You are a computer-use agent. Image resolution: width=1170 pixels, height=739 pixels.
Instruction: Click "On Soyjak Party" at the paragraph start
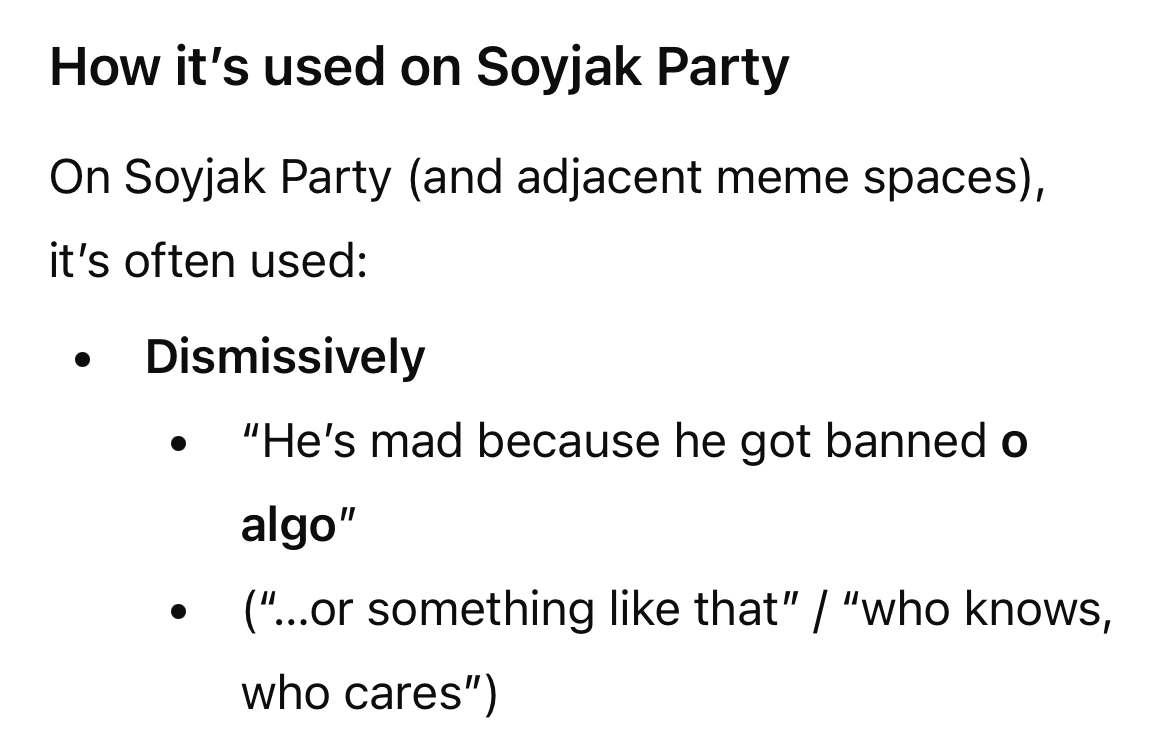click(220, 178)
